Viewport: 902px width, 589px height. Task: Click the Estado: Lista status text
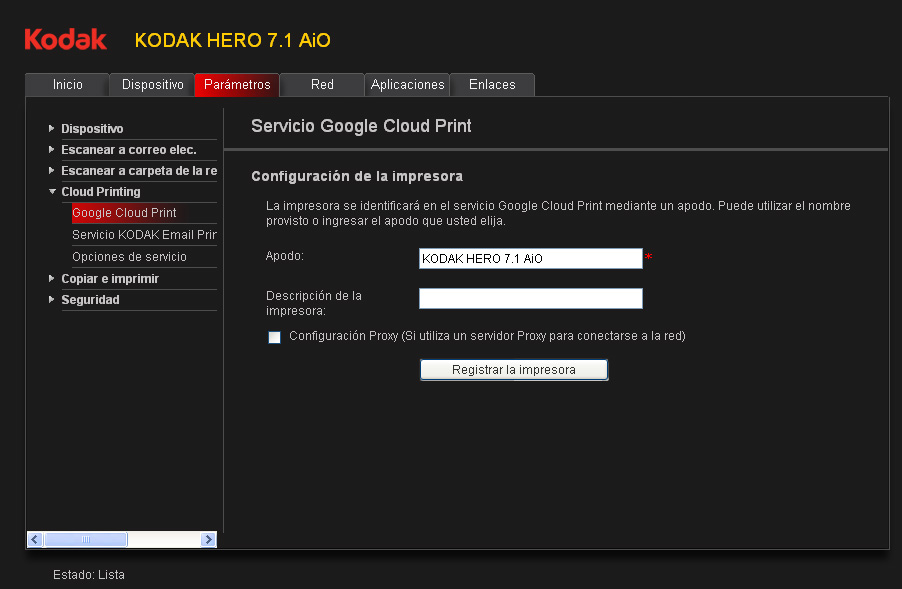click(89, 575)
